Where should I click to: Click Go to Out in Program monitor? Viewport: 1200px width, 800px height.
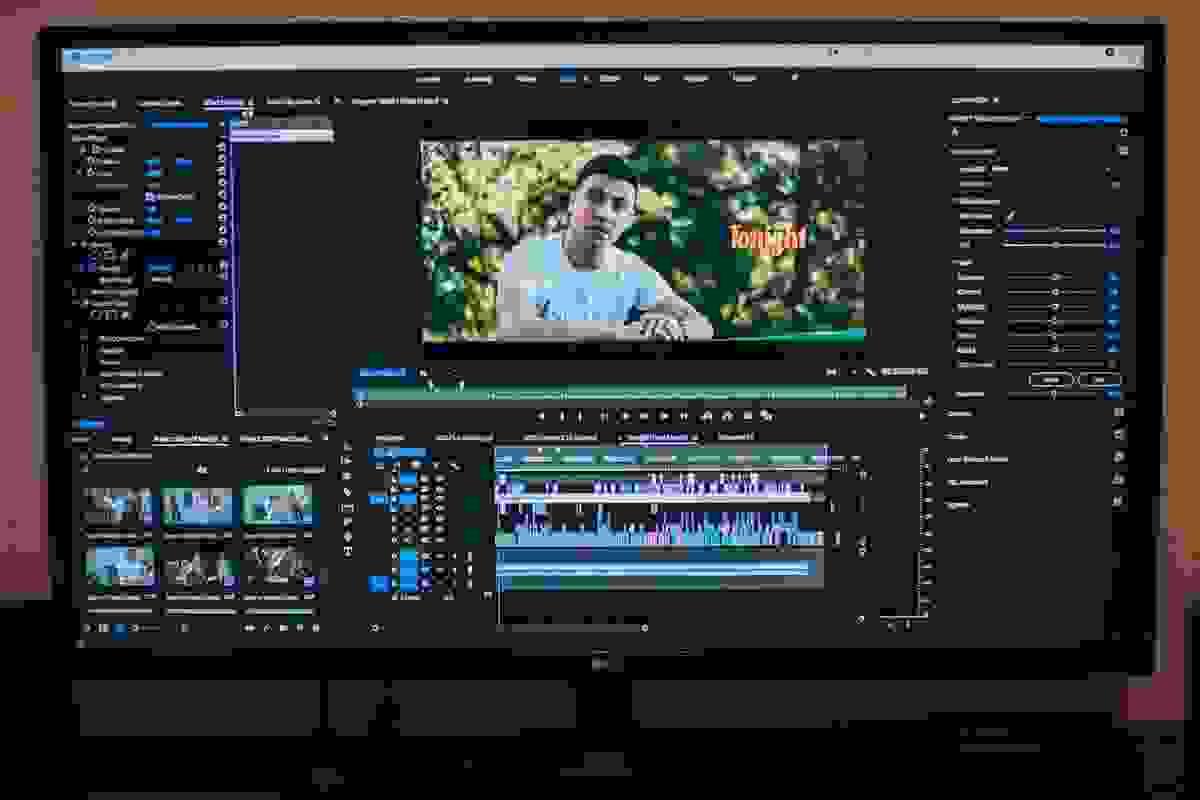(684, 416)
